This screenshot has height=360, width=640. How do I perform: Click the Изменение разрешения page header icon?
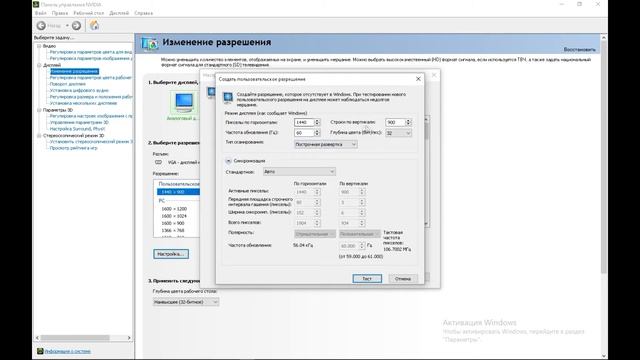tap(149, 43)
